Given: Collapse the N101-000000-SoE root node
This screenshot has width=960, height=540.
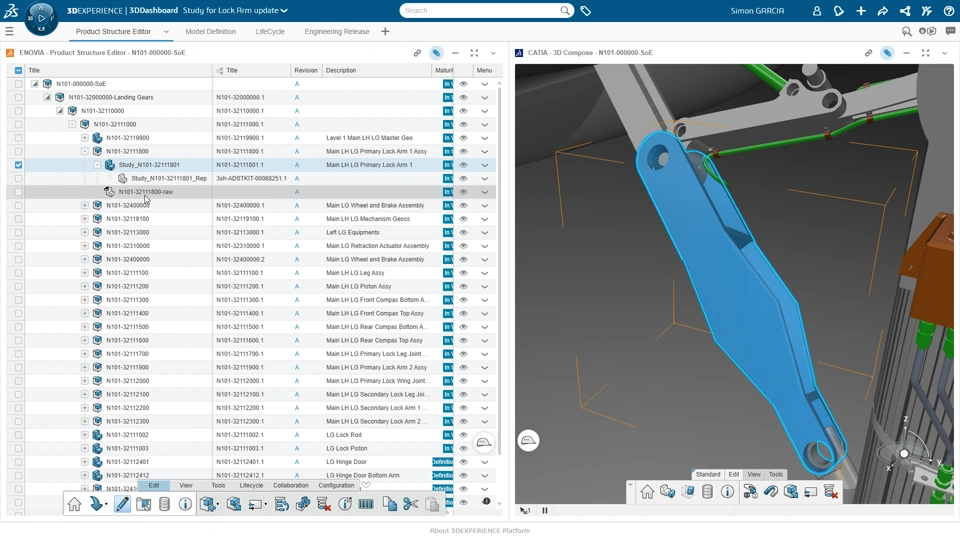Looking at the screenshot, I should [35, 84].
